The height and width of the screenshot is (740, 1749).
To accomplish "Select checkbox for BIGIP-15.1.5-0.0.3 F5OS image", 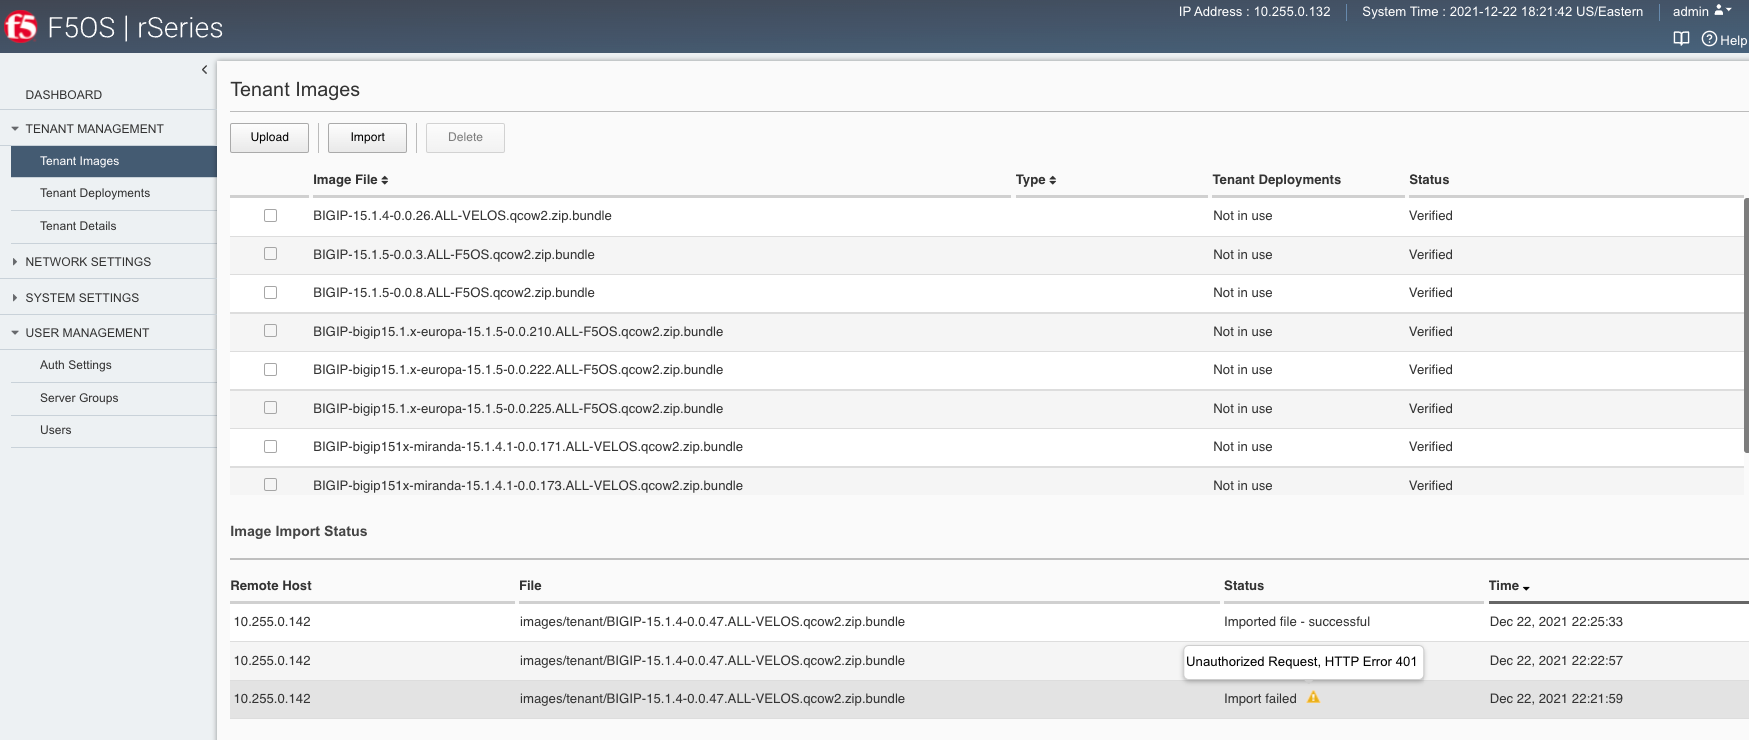I will point(270,254).
